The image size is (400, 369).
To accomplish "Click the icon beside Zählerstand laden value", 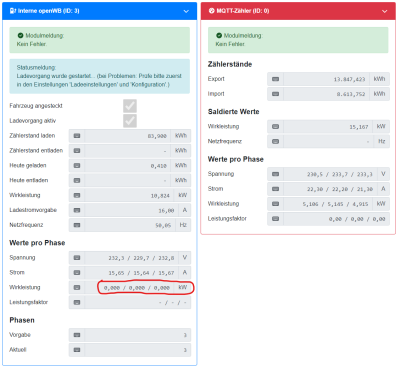I will point(77,136).
